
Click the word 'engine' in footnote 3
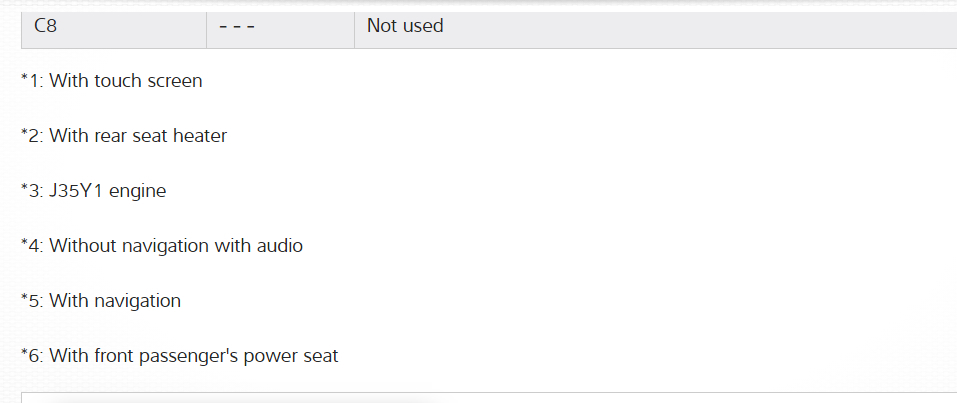137,191
